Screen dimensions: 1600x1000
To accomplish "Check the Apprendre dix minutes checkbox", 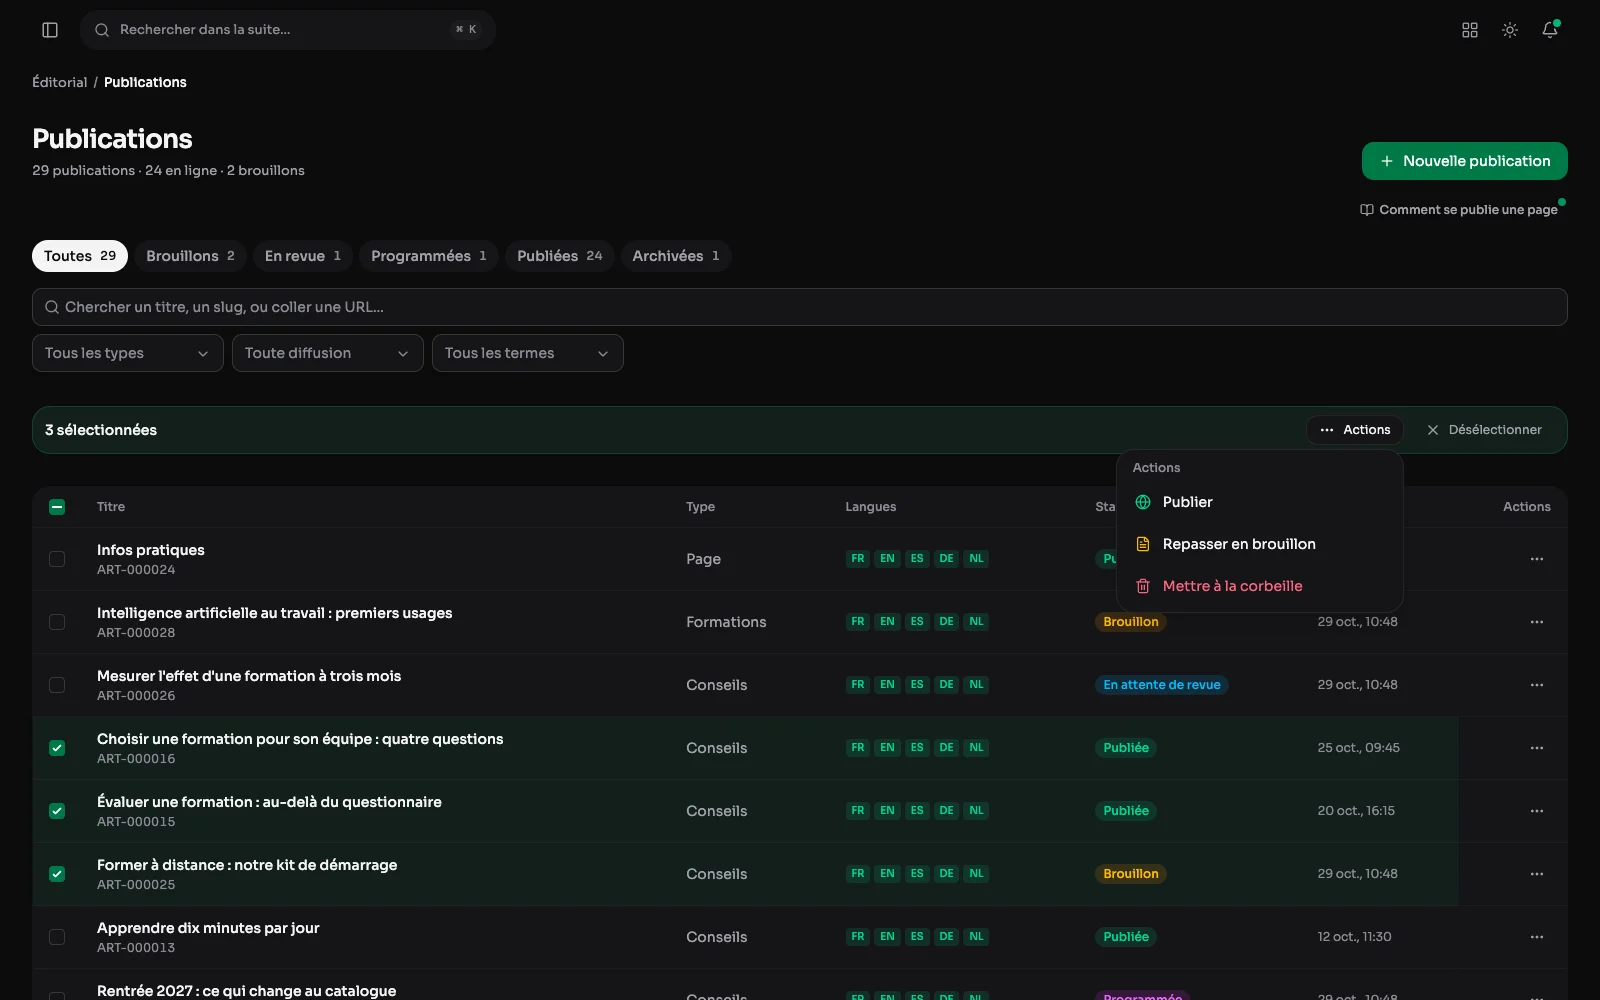I will (57, 937).
